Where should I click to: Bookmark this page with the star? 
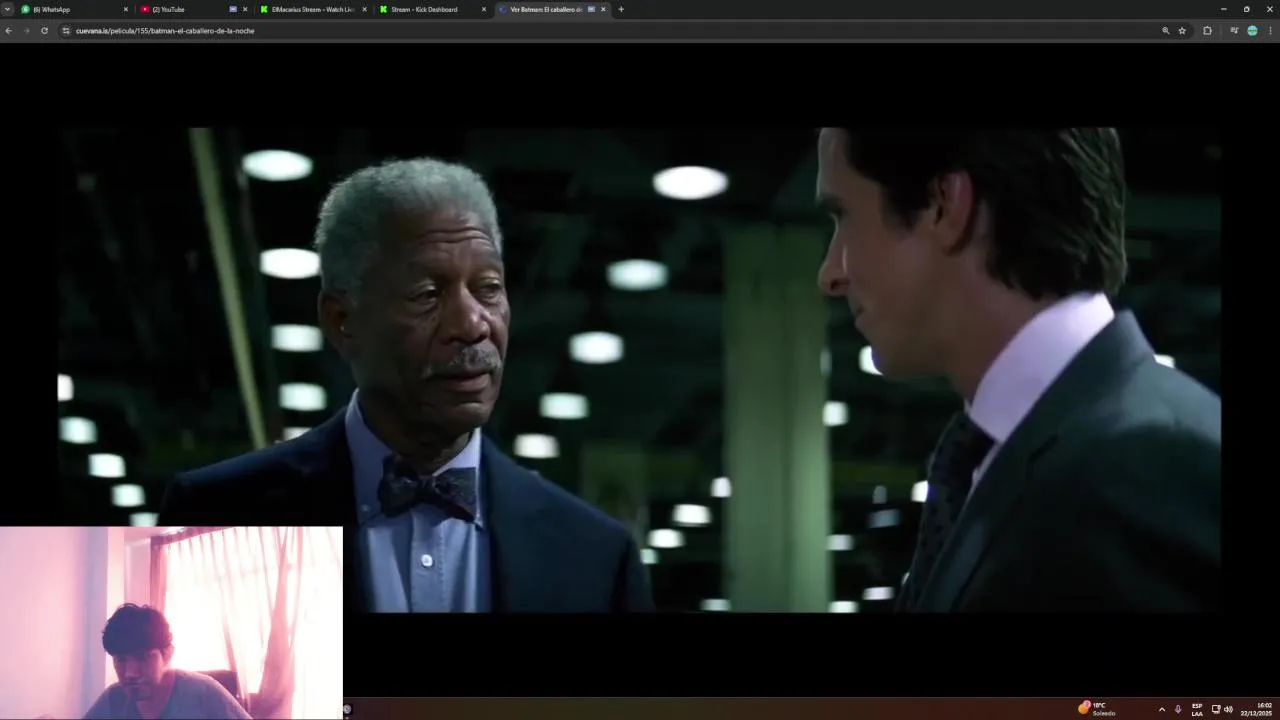(1182, 31)
